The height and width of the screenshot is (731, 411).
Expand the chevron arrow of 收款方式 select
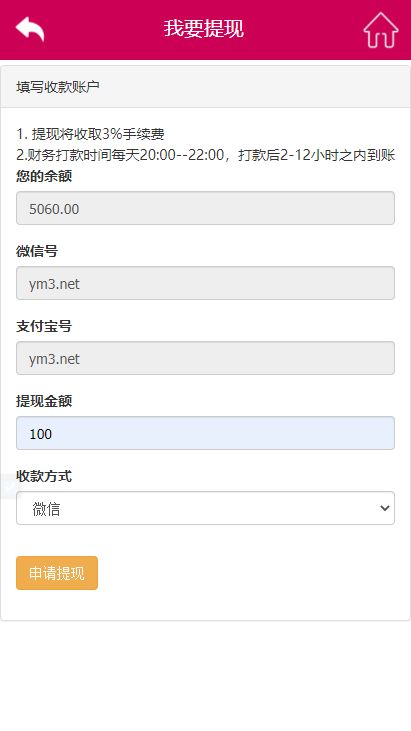(x=385, y=508)
